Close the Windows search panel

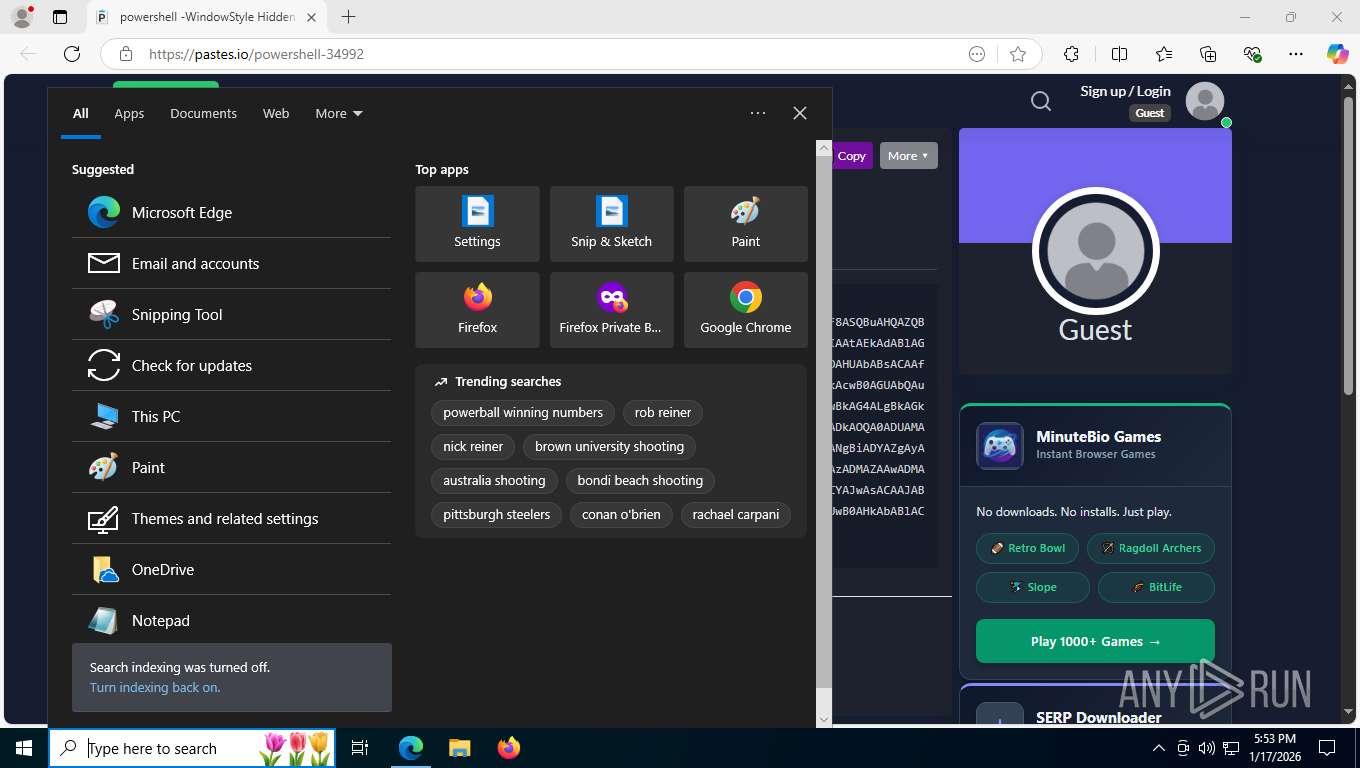[800, 113]
